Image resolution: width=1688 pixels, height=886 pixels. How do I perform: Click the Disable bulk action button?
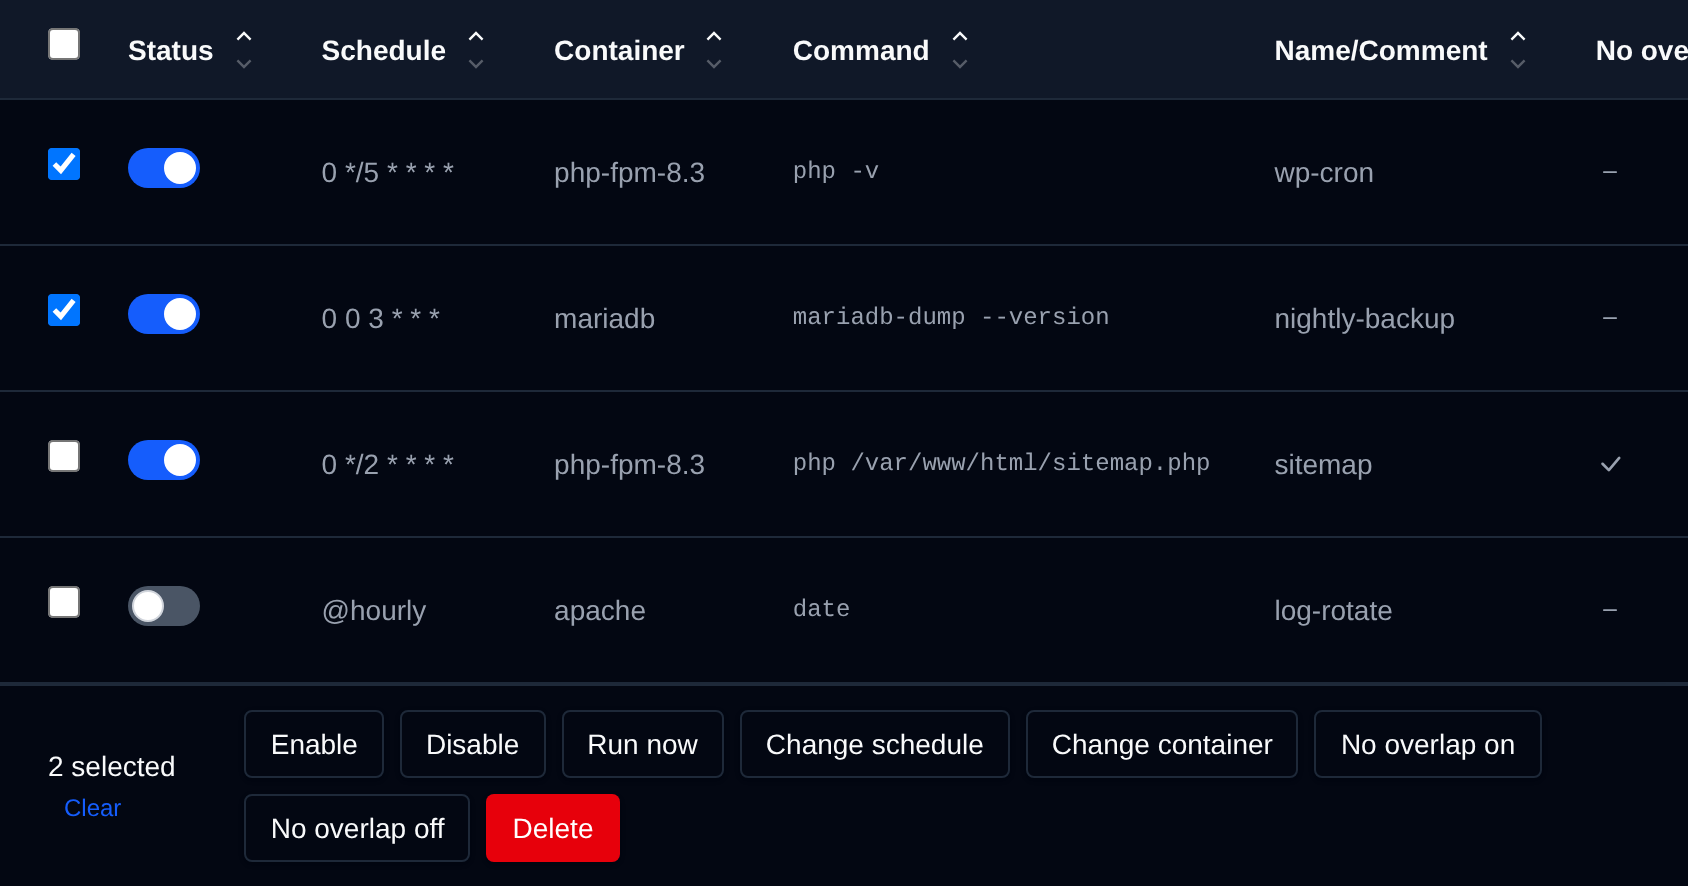473,744
